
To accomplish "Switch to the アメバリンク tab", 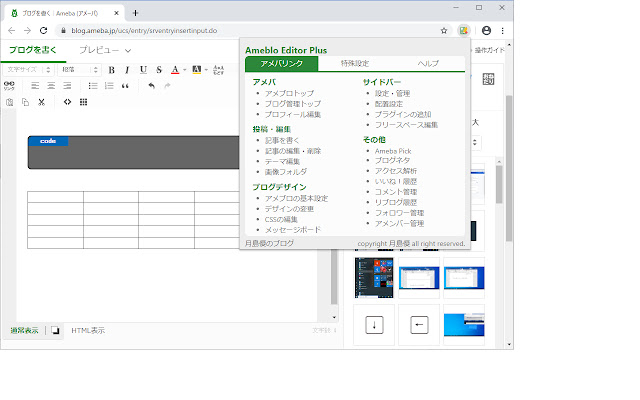I will point(281,64).
